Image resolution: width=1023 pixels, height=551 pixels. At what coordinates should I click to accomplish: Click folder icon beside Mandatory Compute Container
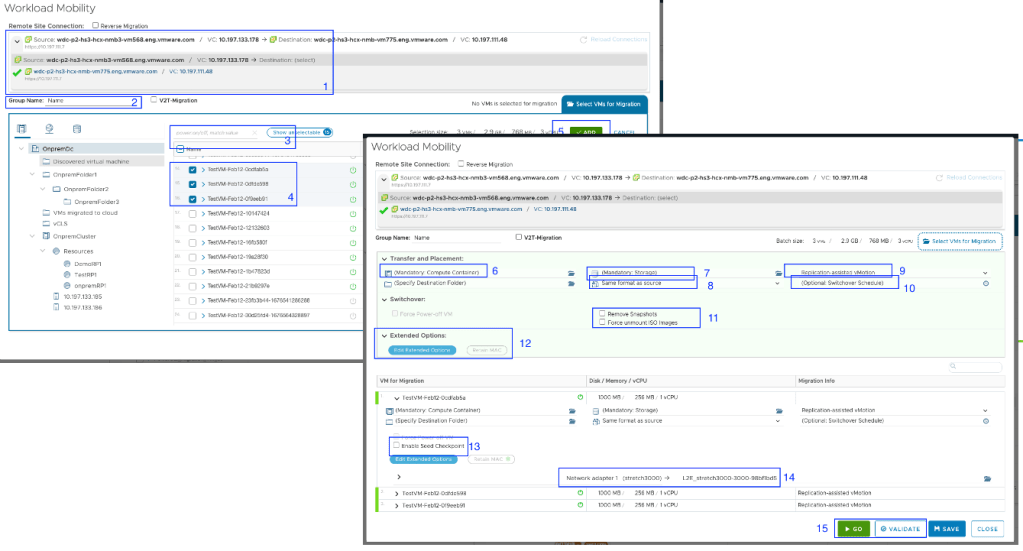571,272
